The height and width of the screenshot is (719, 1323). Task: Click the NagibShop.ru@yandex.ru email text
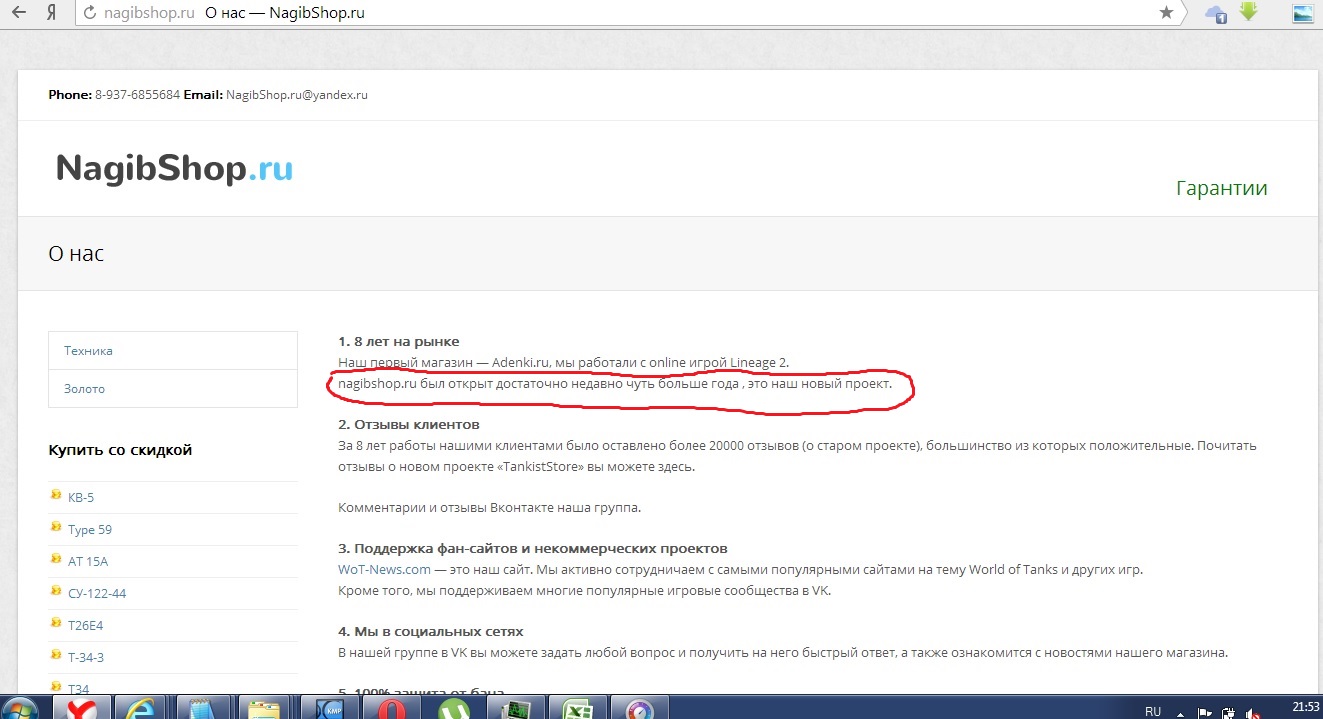coord(297,95)
